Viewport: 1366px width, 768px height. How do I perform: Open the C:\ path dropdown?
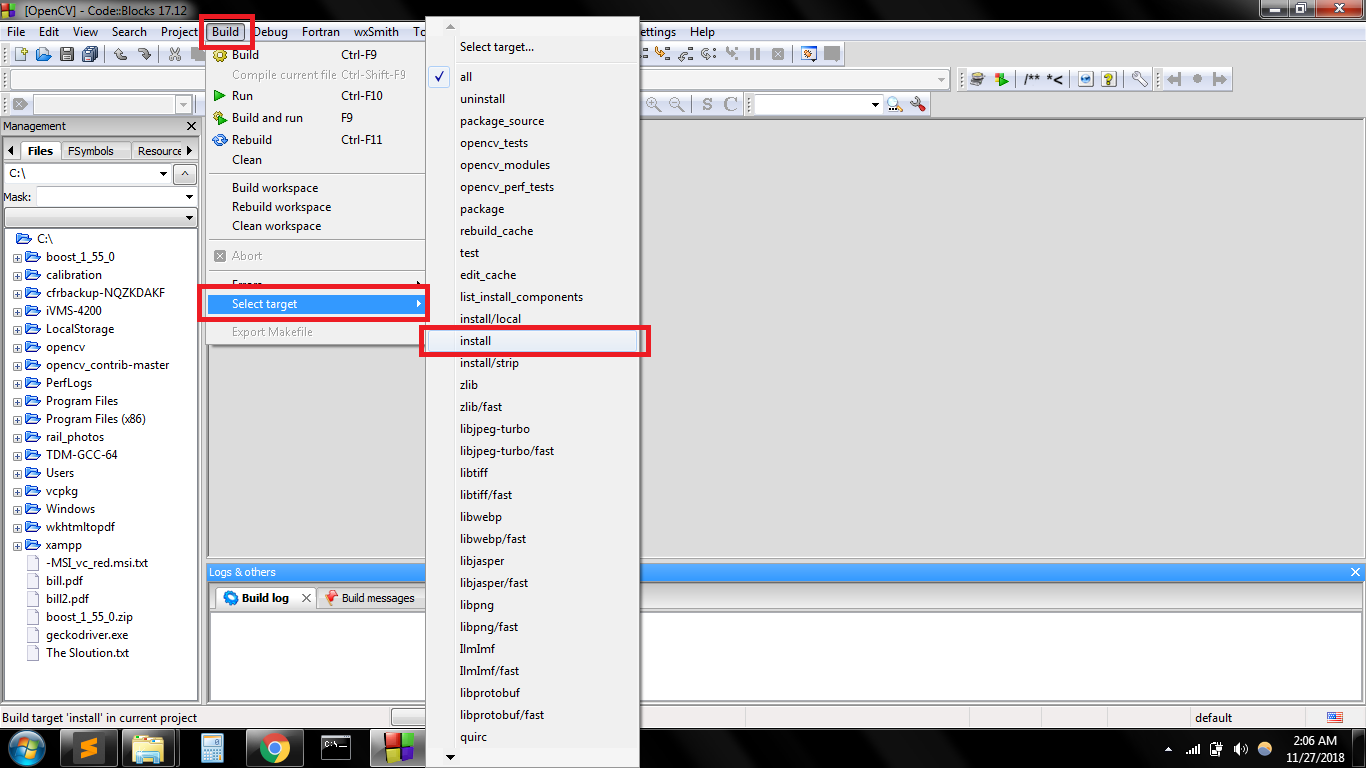(x=164, y=174)
